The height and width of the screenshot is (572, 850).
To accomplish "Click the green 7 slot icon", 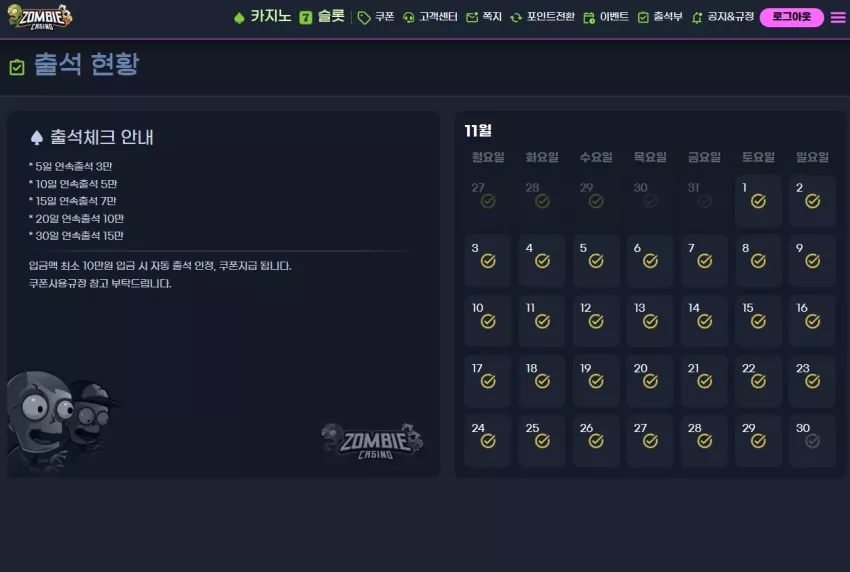I will pyautogui.click(x=306, y=18).
